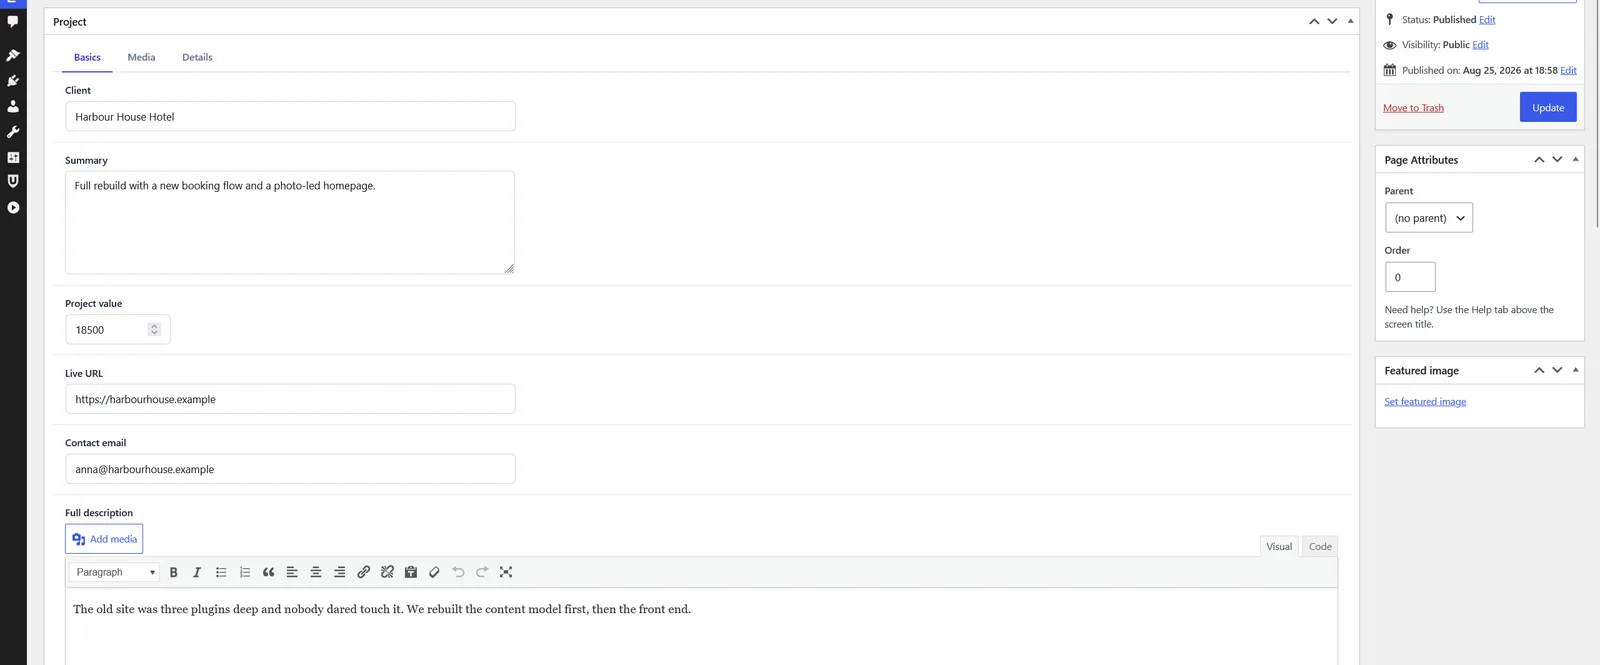
Task: Open Plugins plug icon in sidebar
Action: coord(13,81)
